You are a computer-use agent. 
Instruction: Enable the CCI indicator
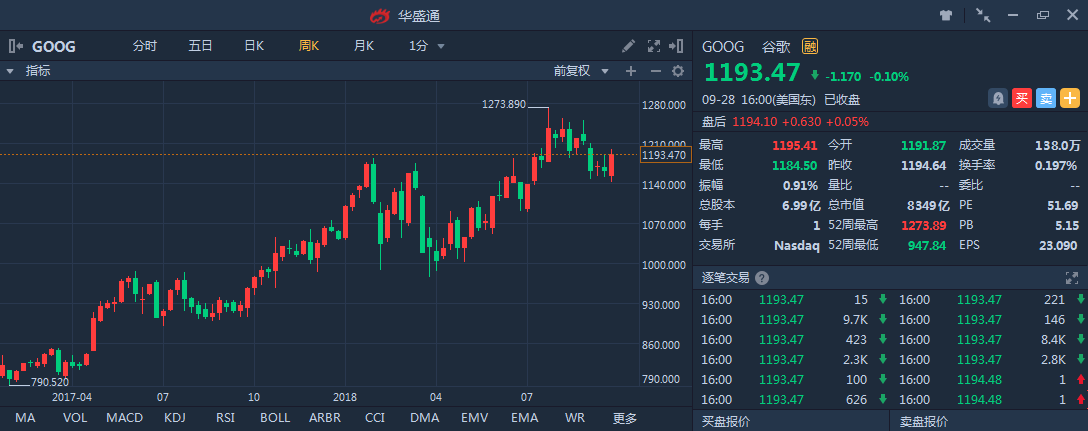point(375,418)
